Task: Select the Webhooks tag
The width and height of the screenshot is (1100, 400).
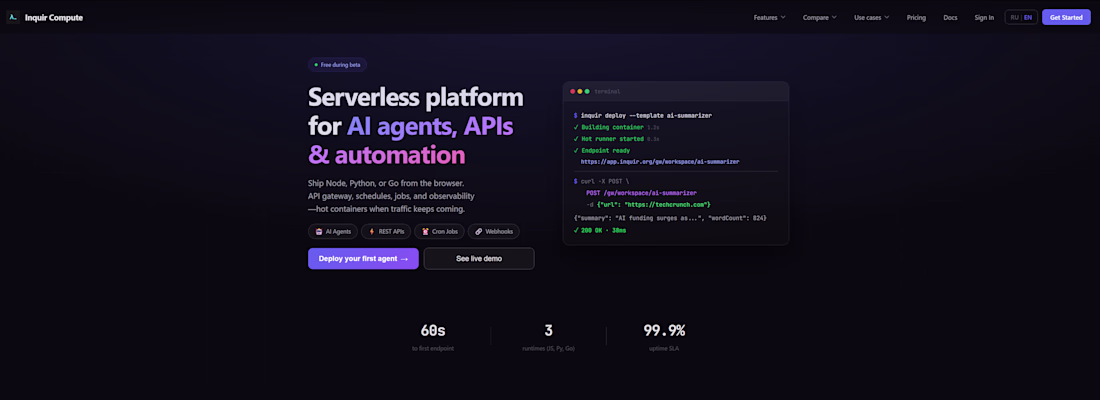Action: (494, 232)
